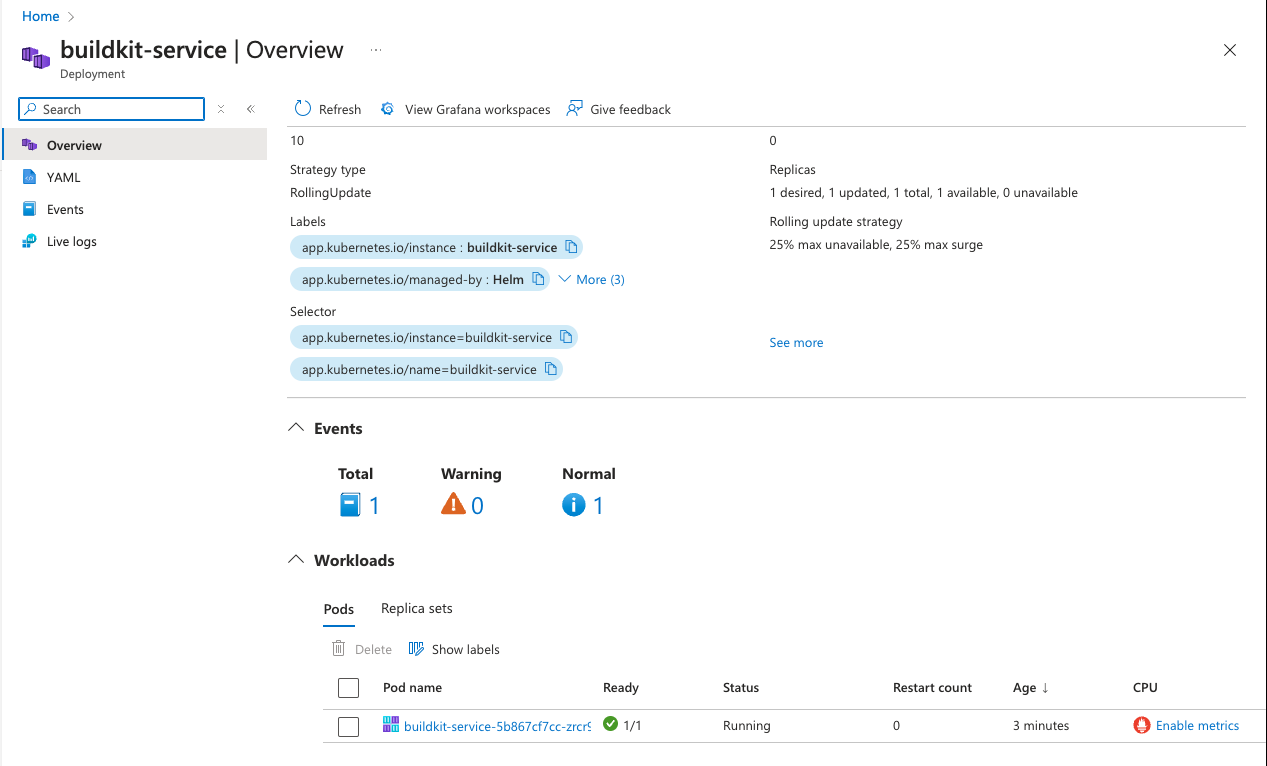Toggle the select-all pods header checkbox
The image size is (1267, 766).
348,688
